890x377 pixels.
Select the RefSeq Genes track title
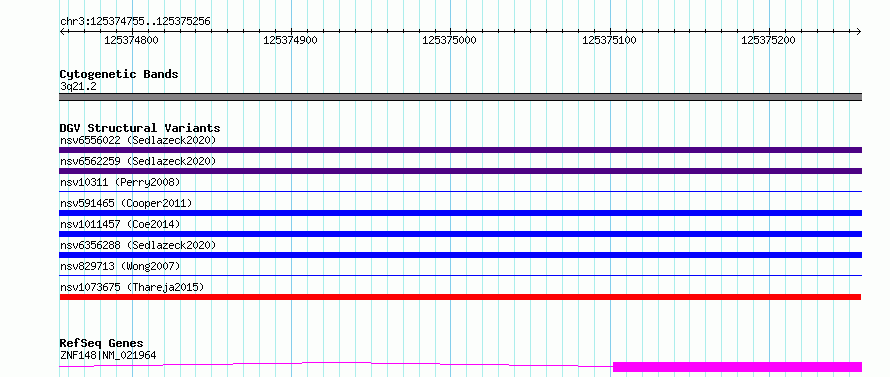102,343
